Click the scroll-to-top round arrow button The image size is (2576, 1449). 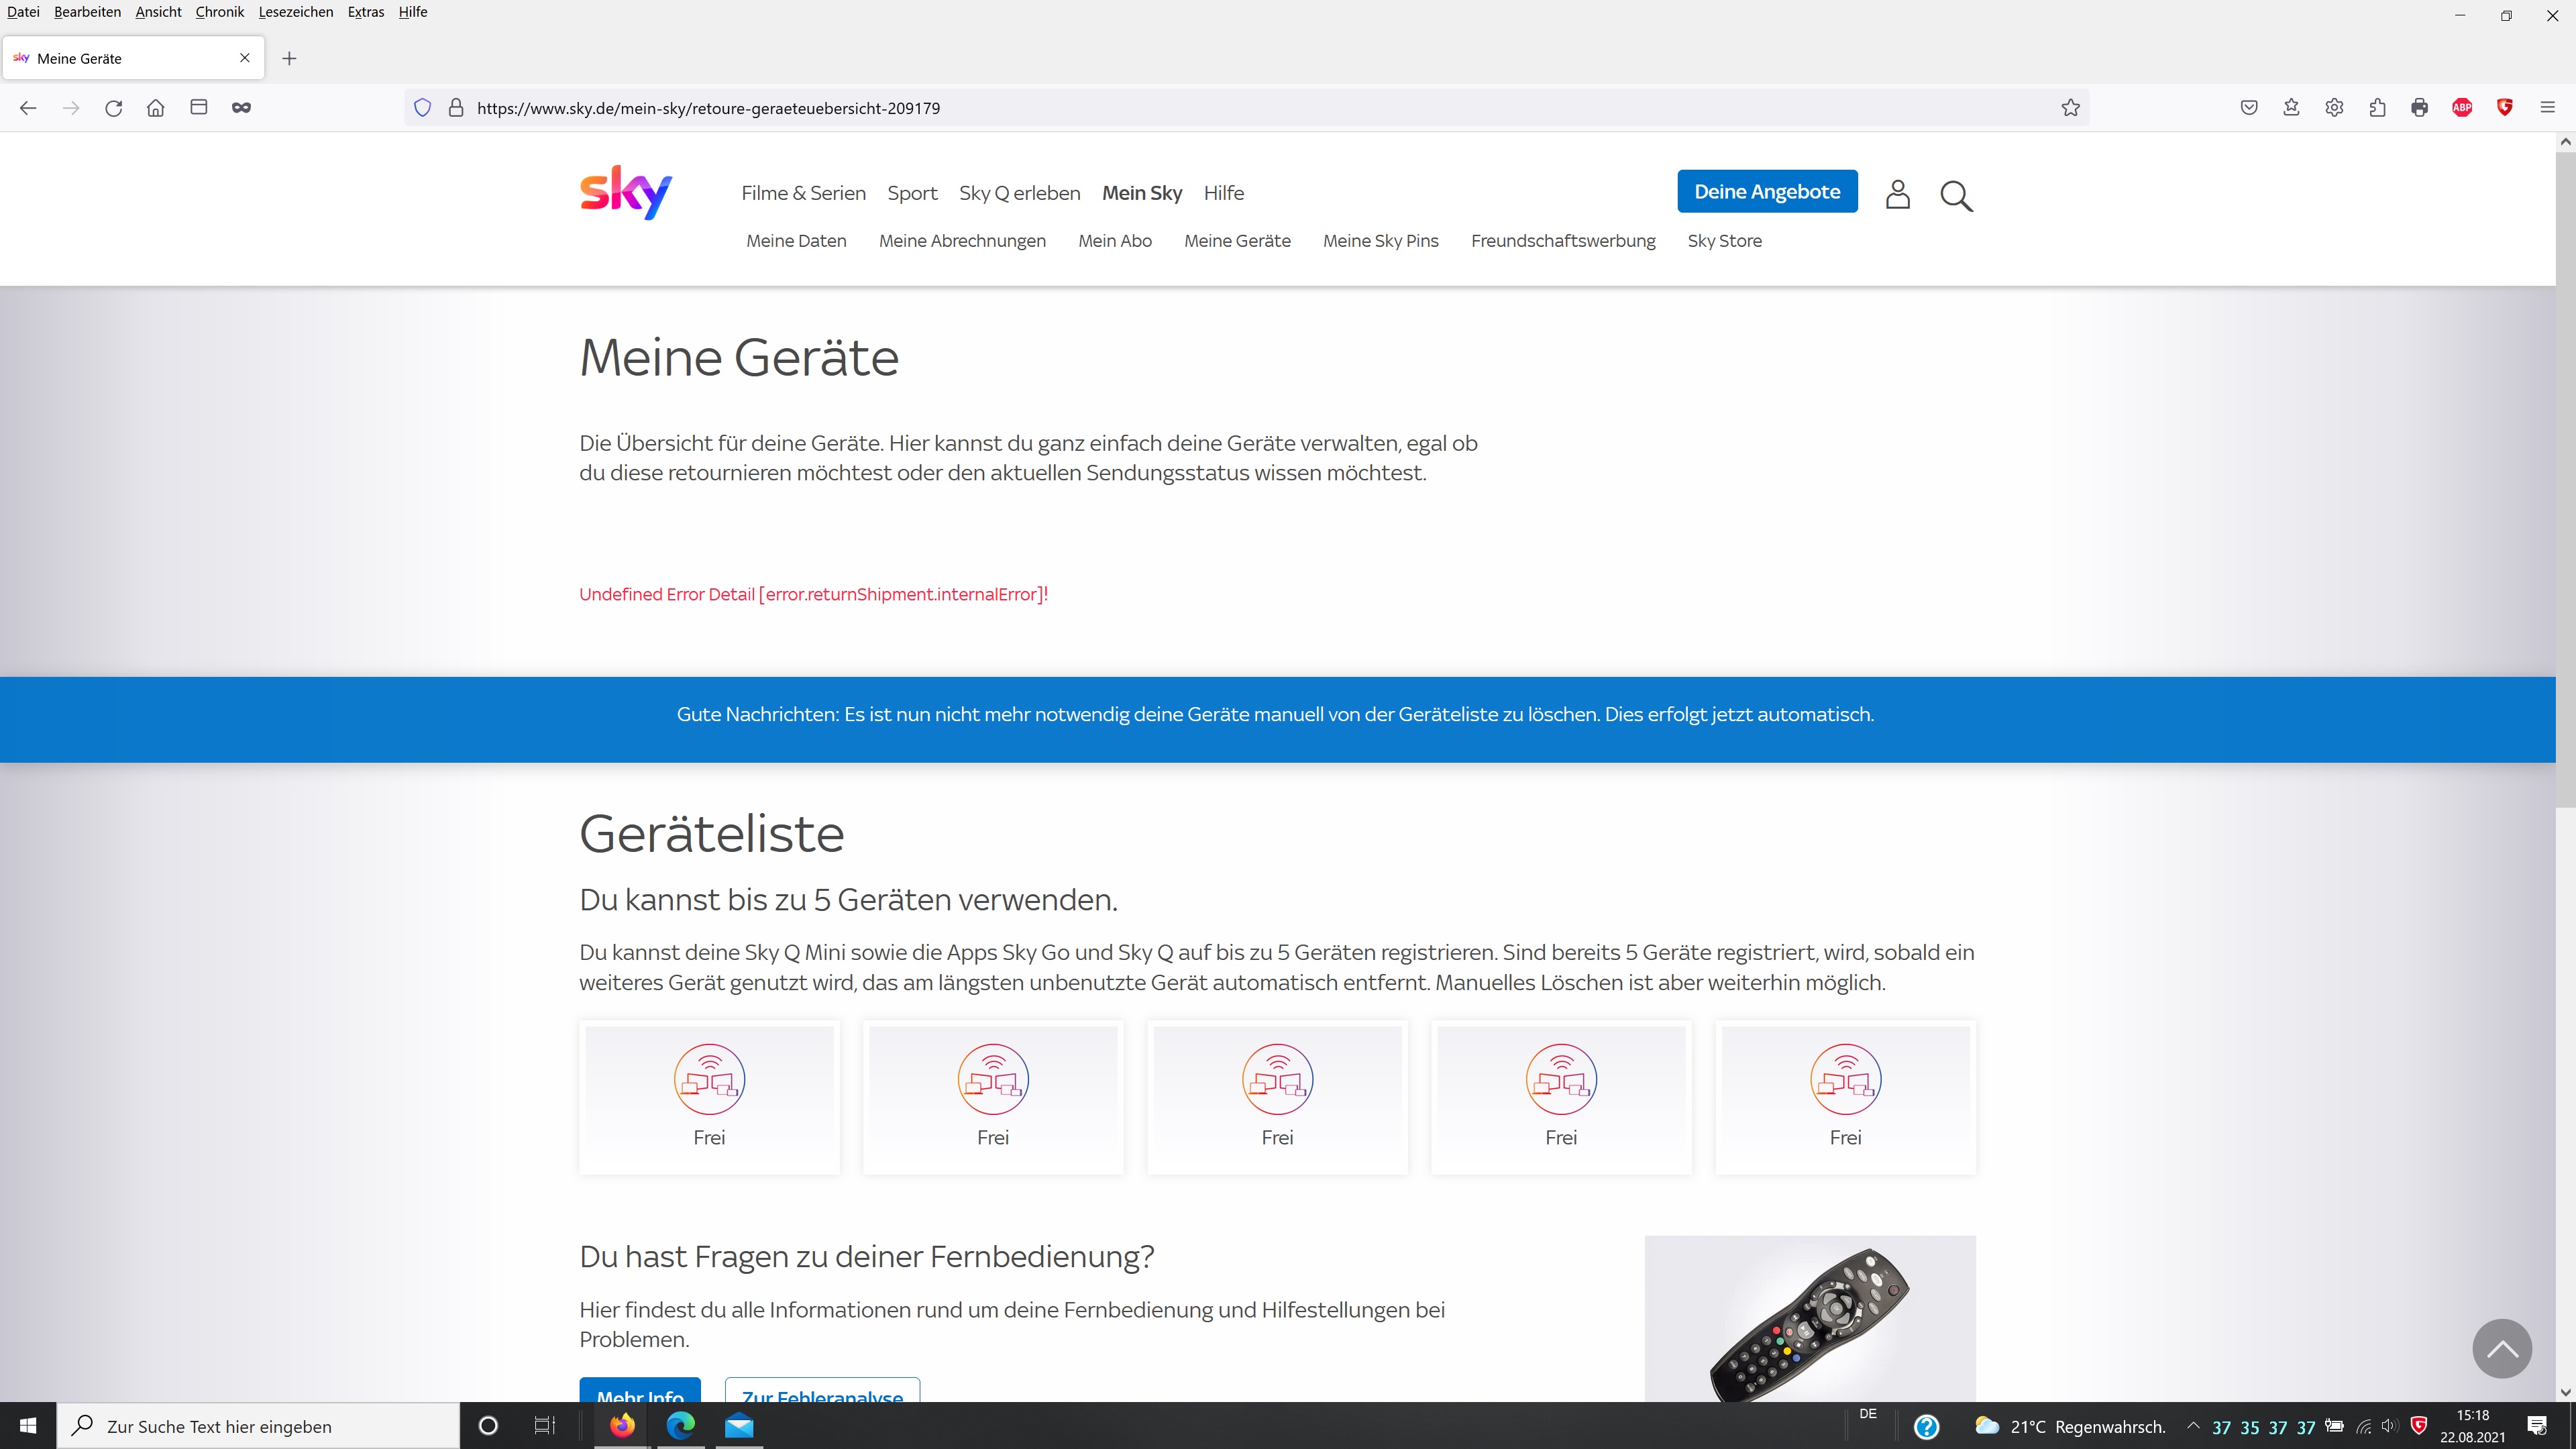2502,1348
